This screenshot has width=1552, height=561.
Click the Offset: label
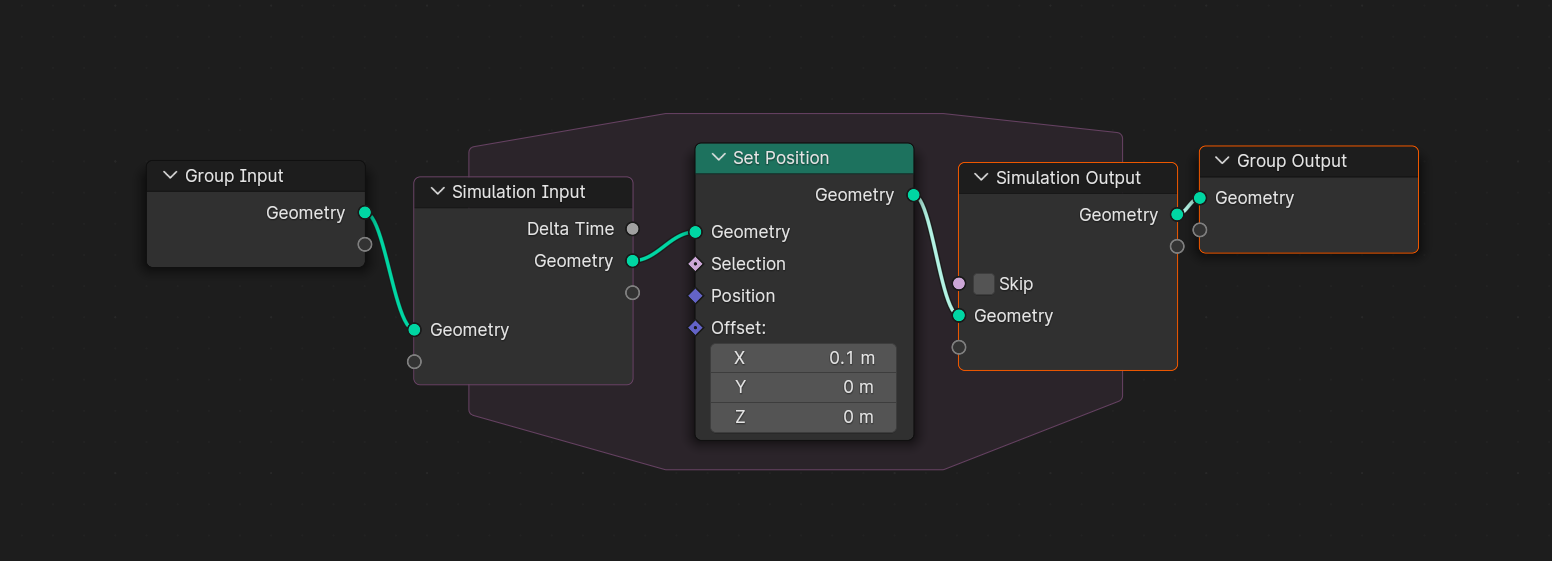[x=738, y=328]
